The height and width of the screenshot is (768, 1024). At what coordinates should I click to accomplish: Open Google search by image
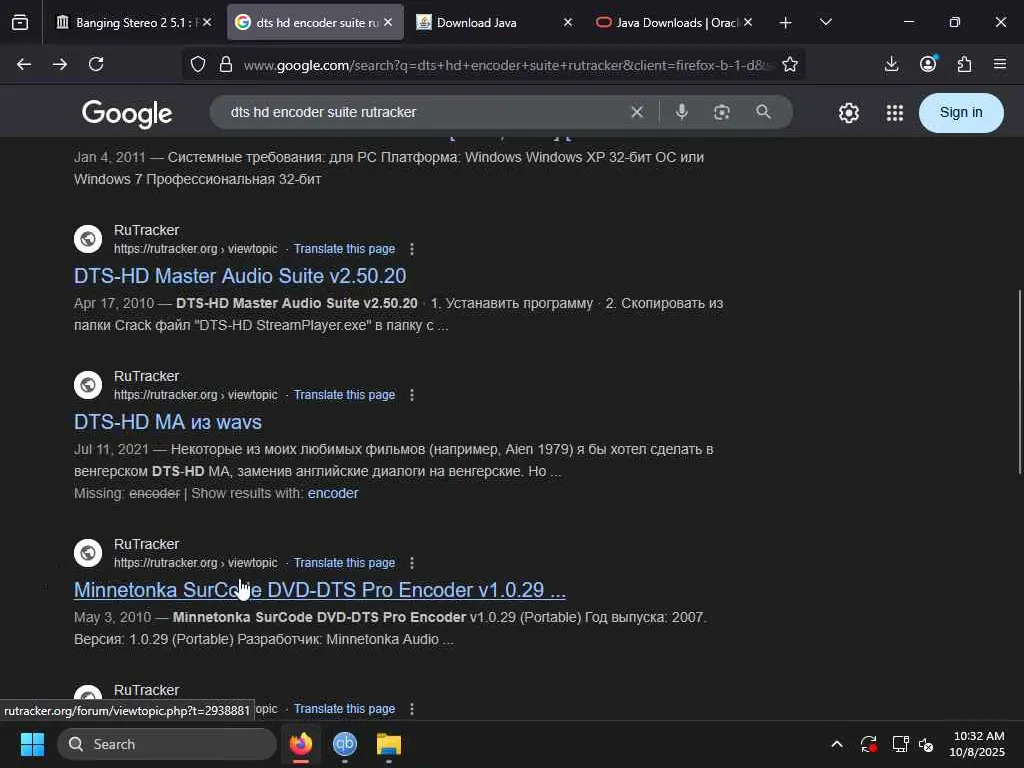tap(722, 112)
